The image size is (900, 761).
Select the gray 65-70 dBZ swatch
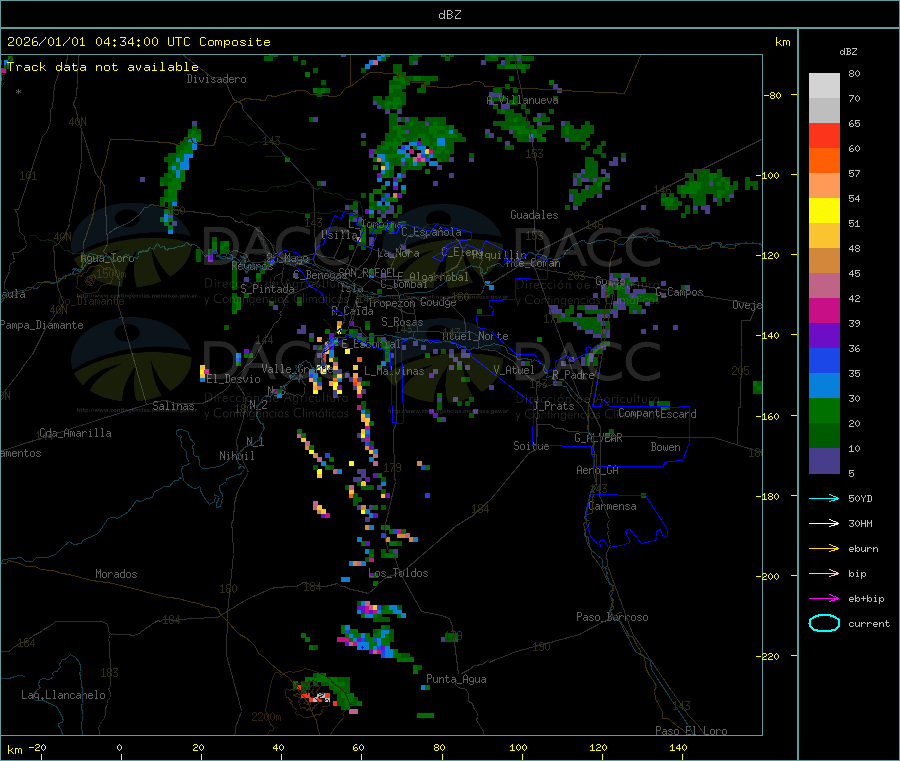pos(824,111)
